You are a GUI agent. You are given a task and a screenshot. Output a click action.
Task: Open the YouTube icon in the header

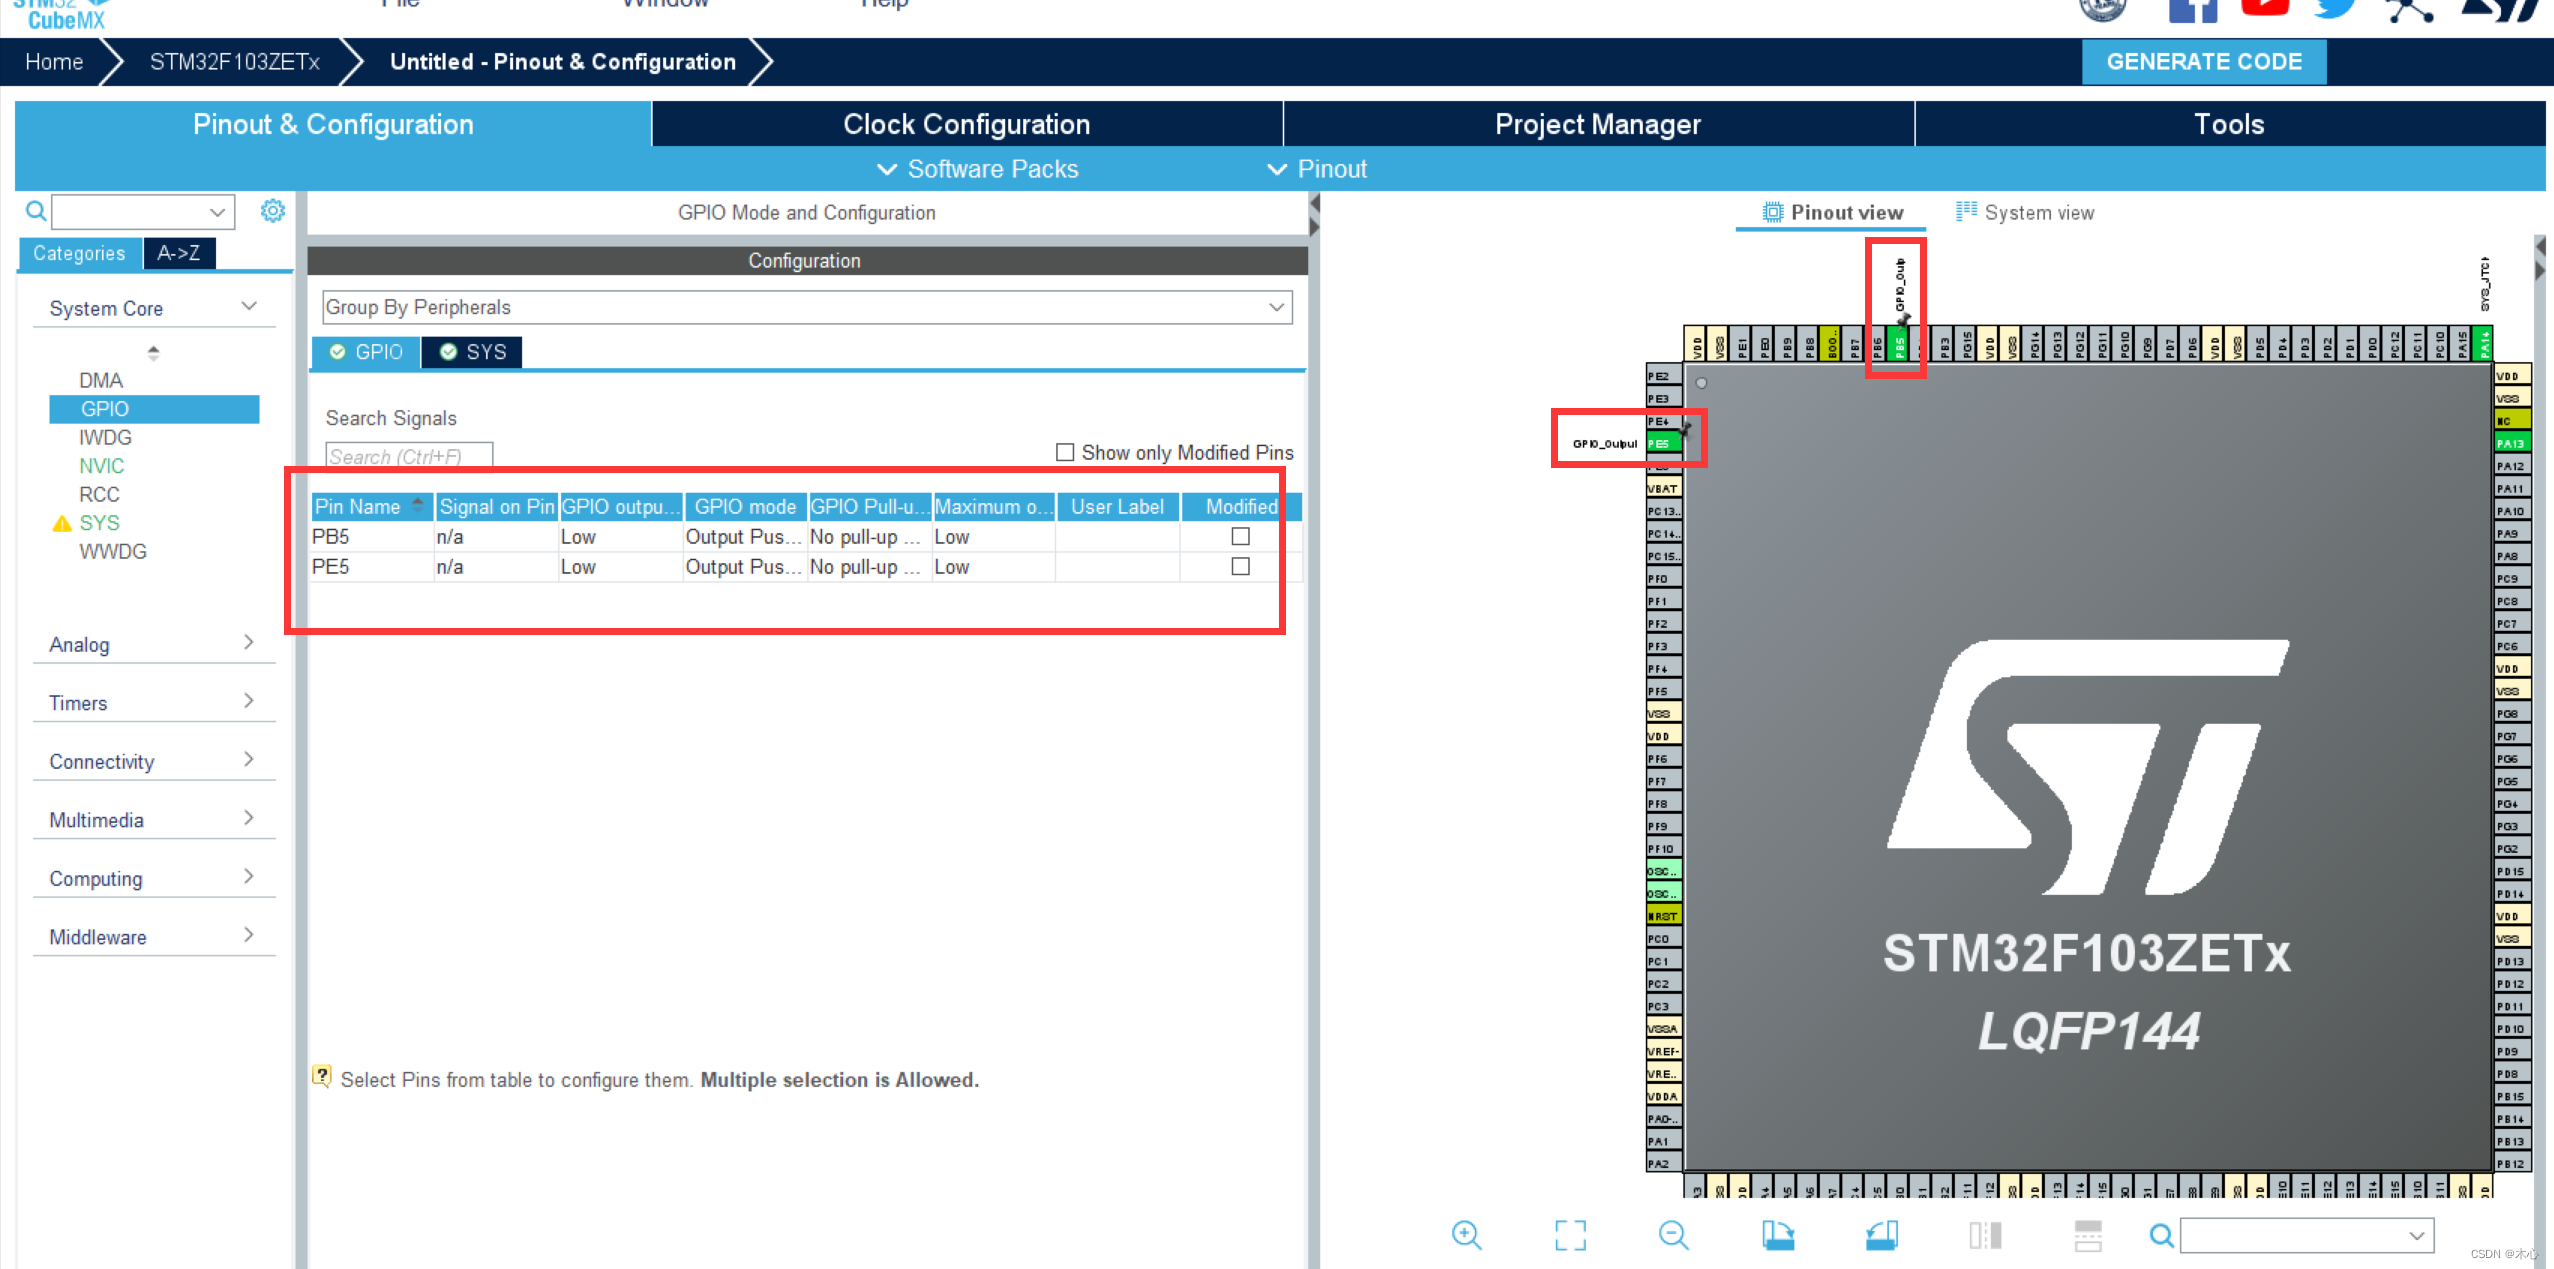pos(2265,8)
